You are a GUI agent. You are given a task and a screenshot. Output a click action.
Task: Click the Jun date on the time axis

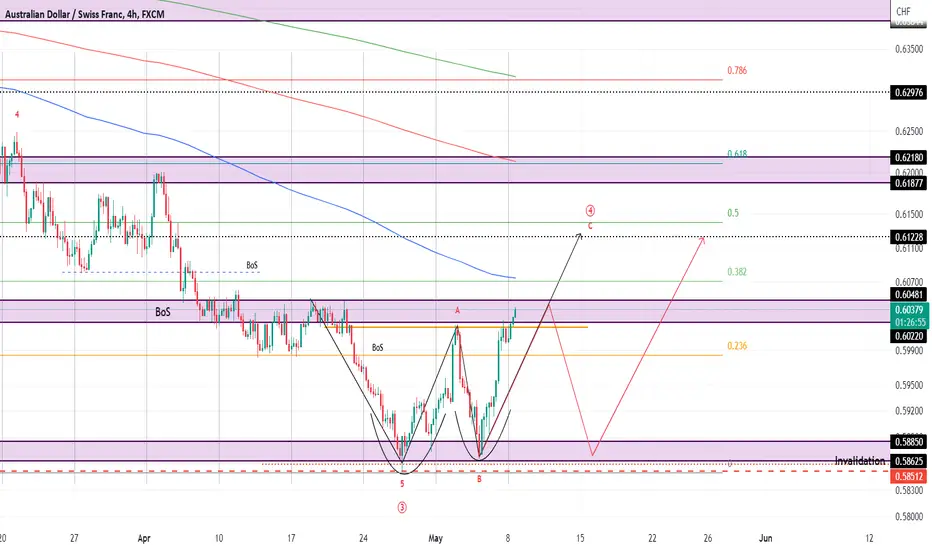(766, 538)
